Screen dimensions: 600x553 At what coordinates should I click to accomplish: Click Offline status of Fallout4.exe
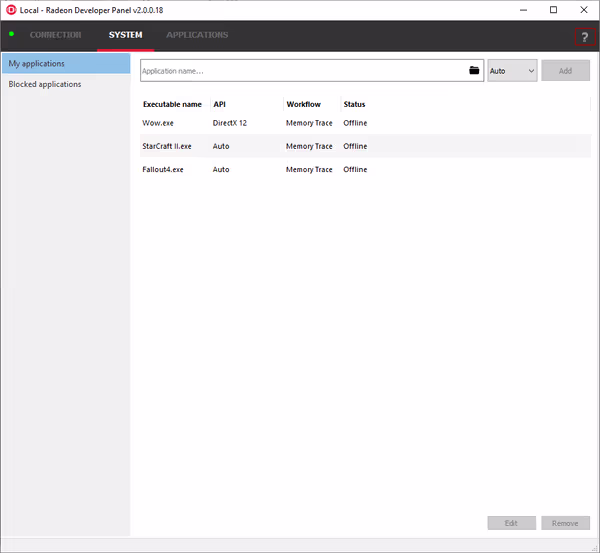[x=355, y=169]
